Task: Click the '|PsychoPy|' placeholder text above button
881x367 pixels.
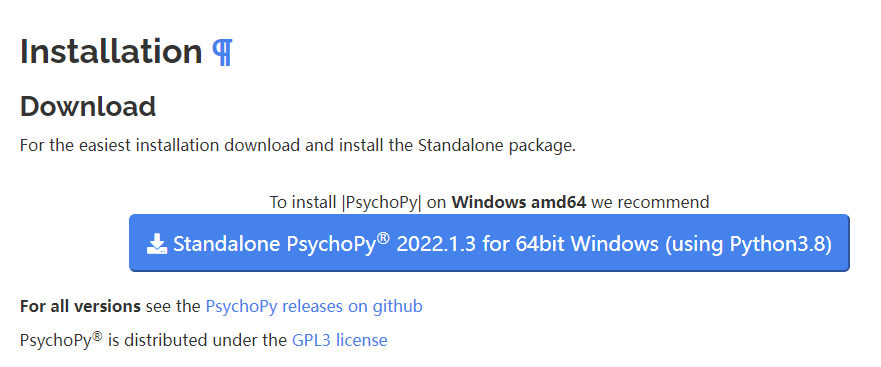Action: click(x=382, y=202)
